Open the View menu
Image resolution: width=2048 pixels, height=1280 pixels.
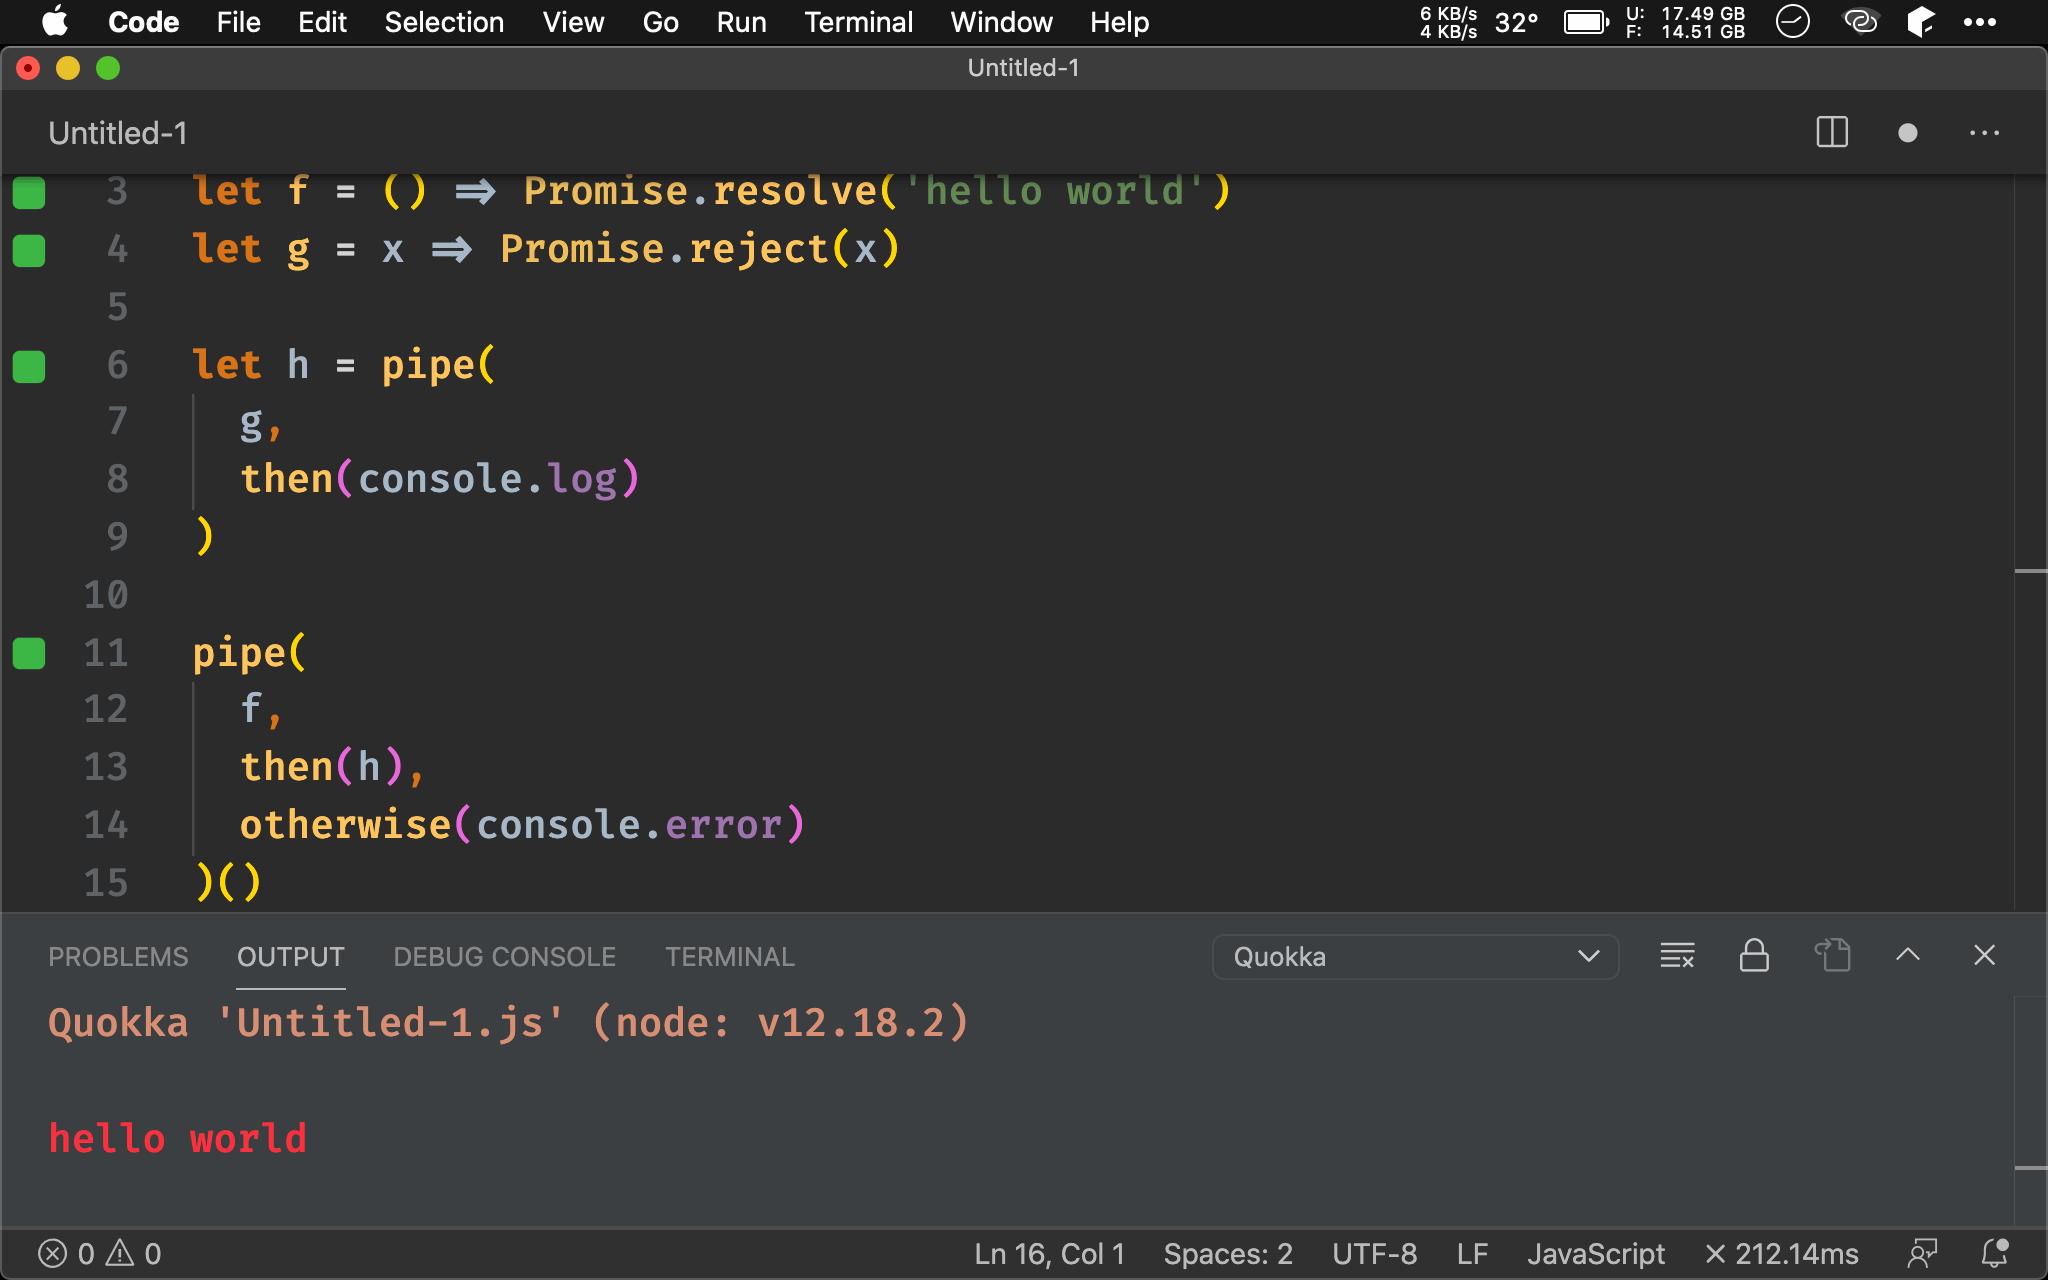pos(573,22)
